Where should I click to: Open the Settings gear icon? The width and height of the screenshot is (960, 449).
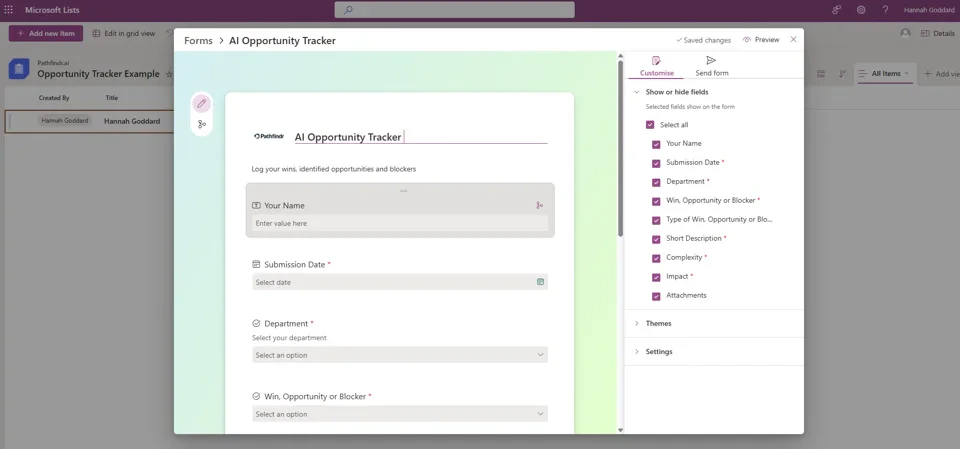pos(861,10)
